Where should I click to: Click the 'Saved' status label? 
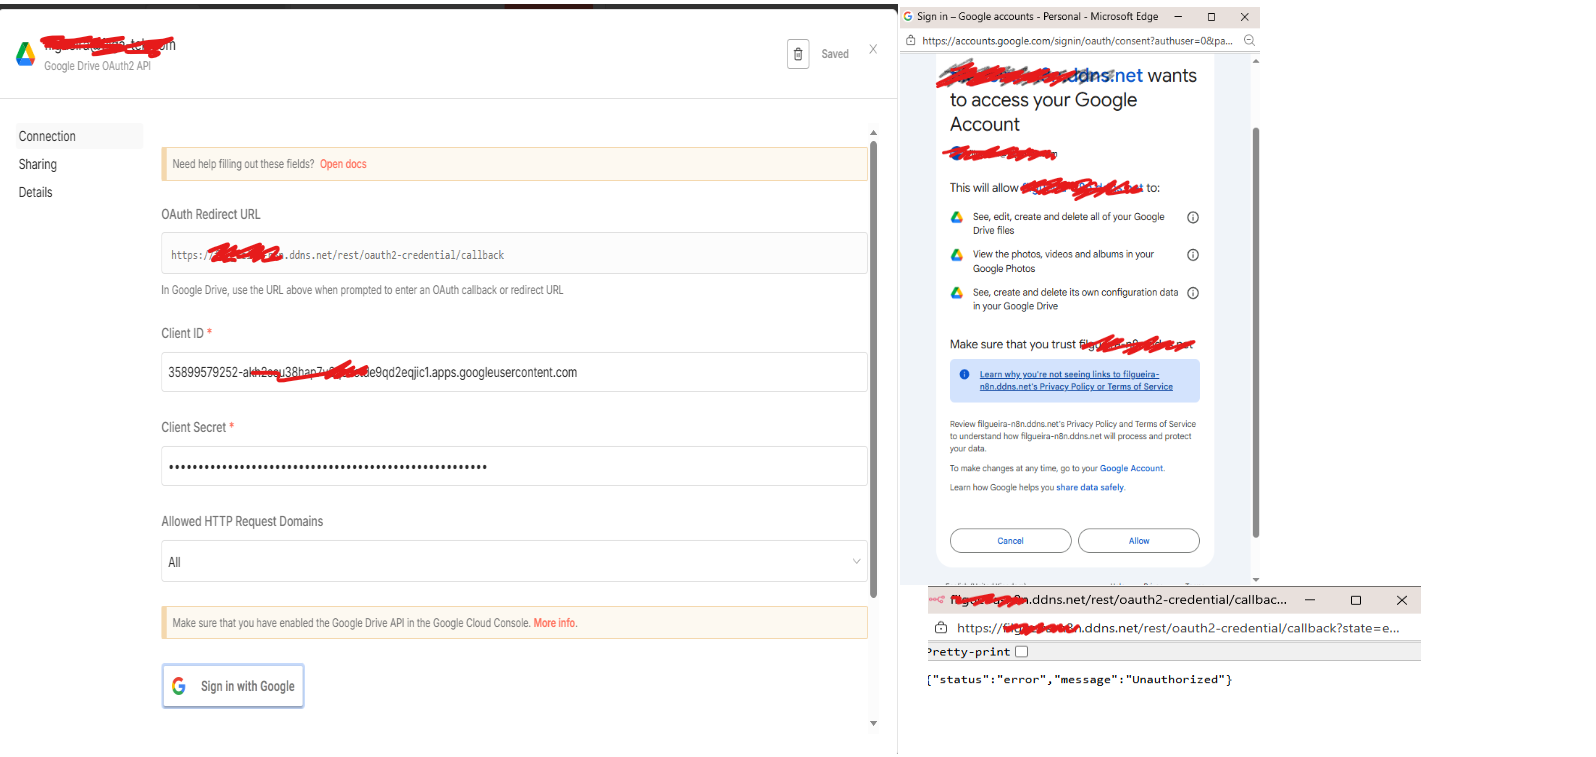835,54
